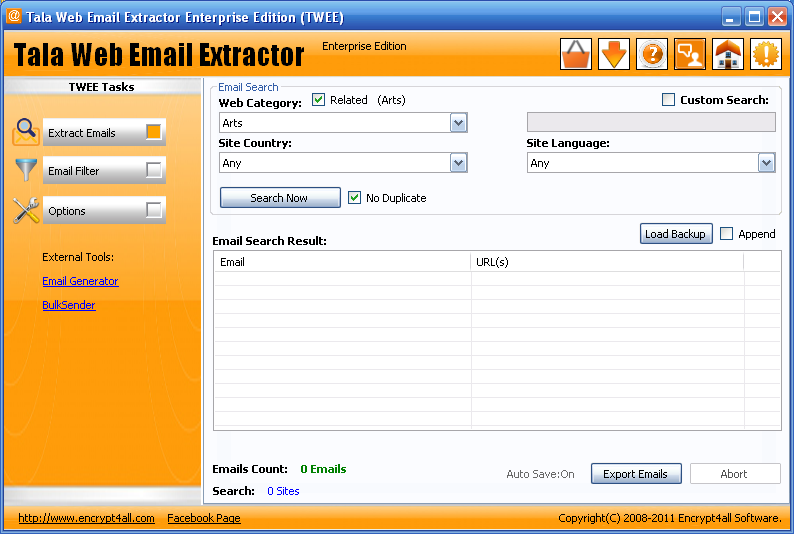
Task: Enable the Append checkbox
Action: coord(726,234)
